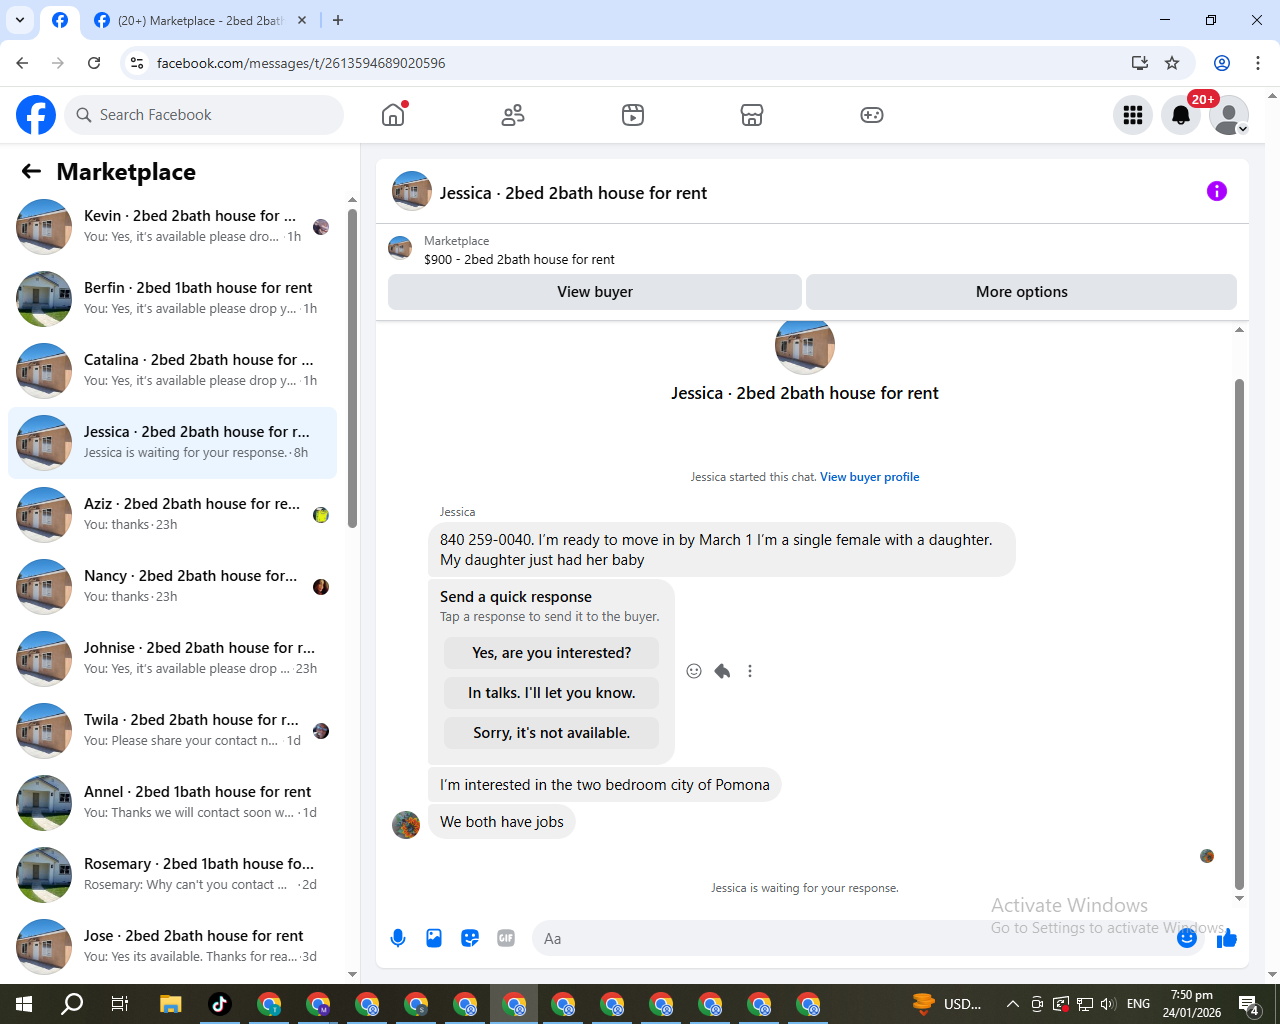Show hidden system tray icons chevron
The image size is (1280, 1024).
1012,1004
